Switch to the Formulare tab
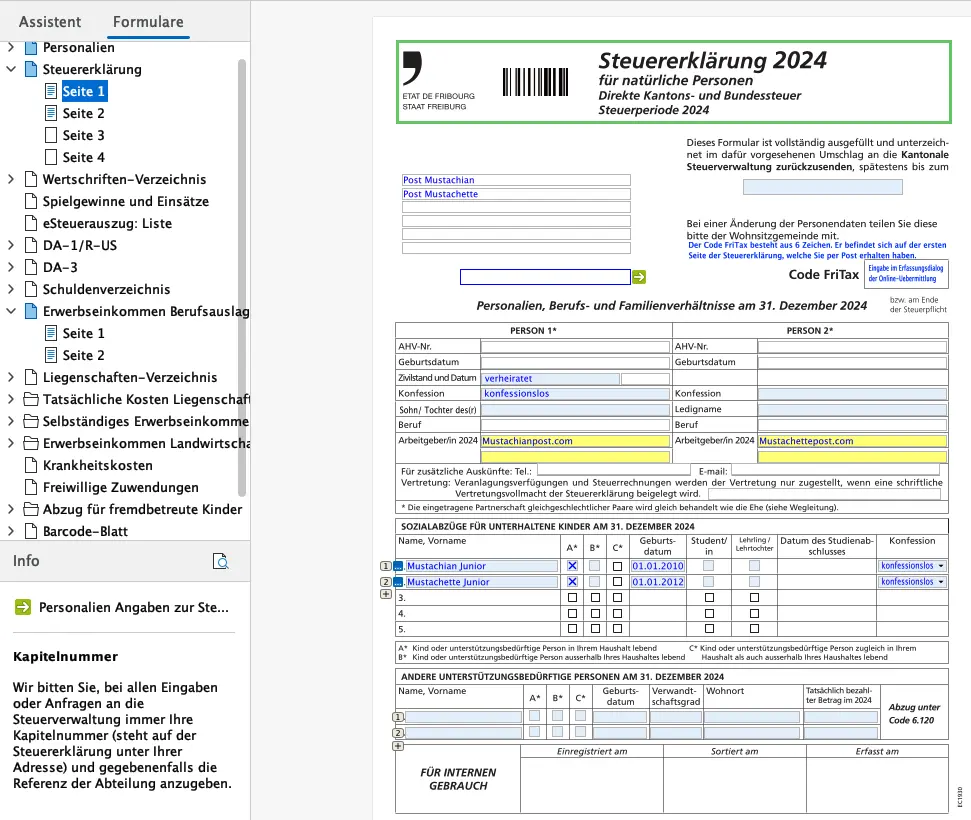Screen dimensions: 971x820 point(148,21)
